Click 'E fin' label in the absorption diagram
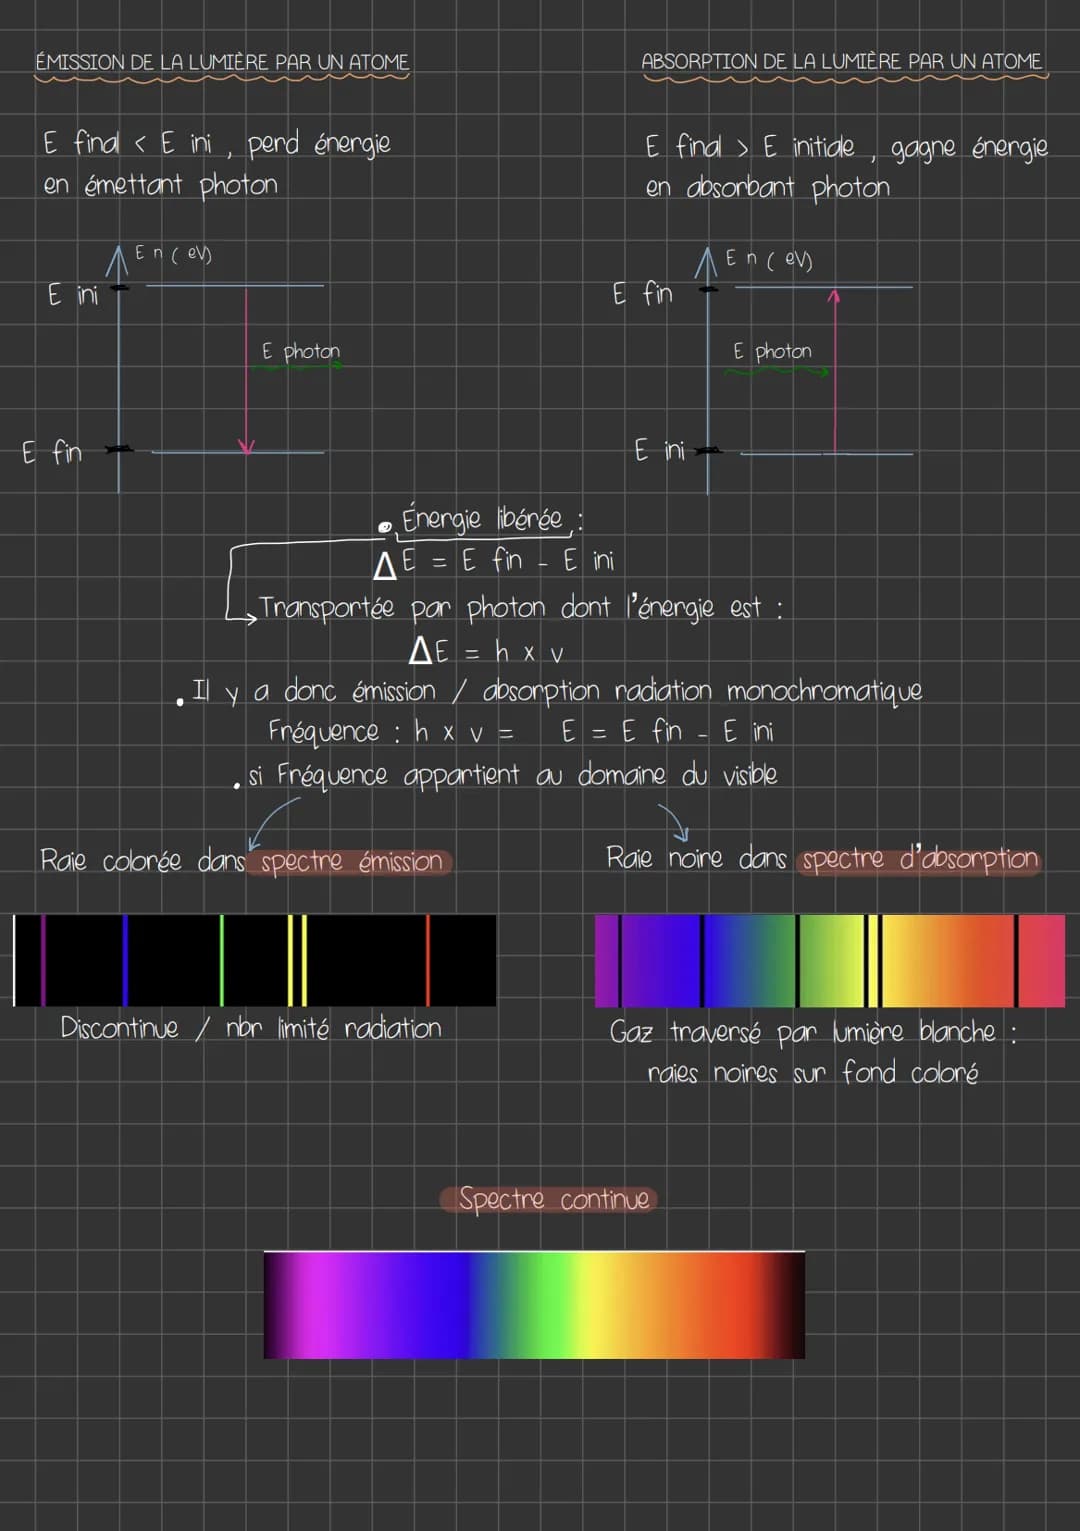 coord(642,293)
